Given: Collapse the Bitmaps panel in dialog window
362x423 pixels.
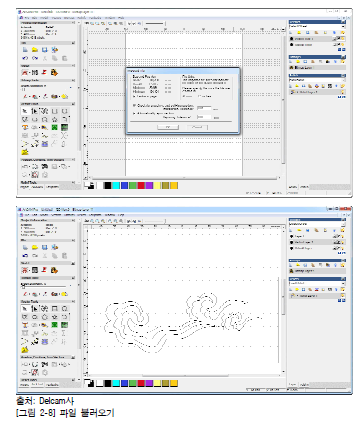Looking at the screenshot, I should pyautogui.click(x=344, y=57).
